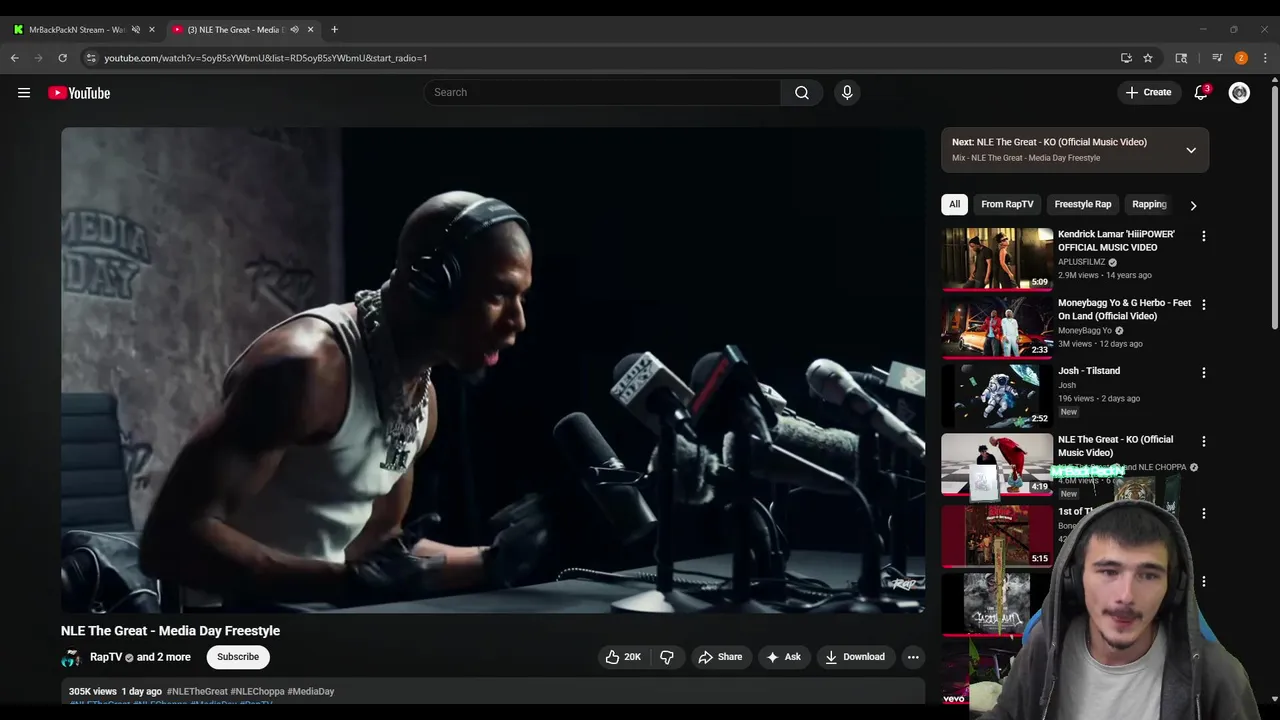Screen dimensions: 1280x720
Task: Select the From RapTV filter chip
Action: 1007,204
